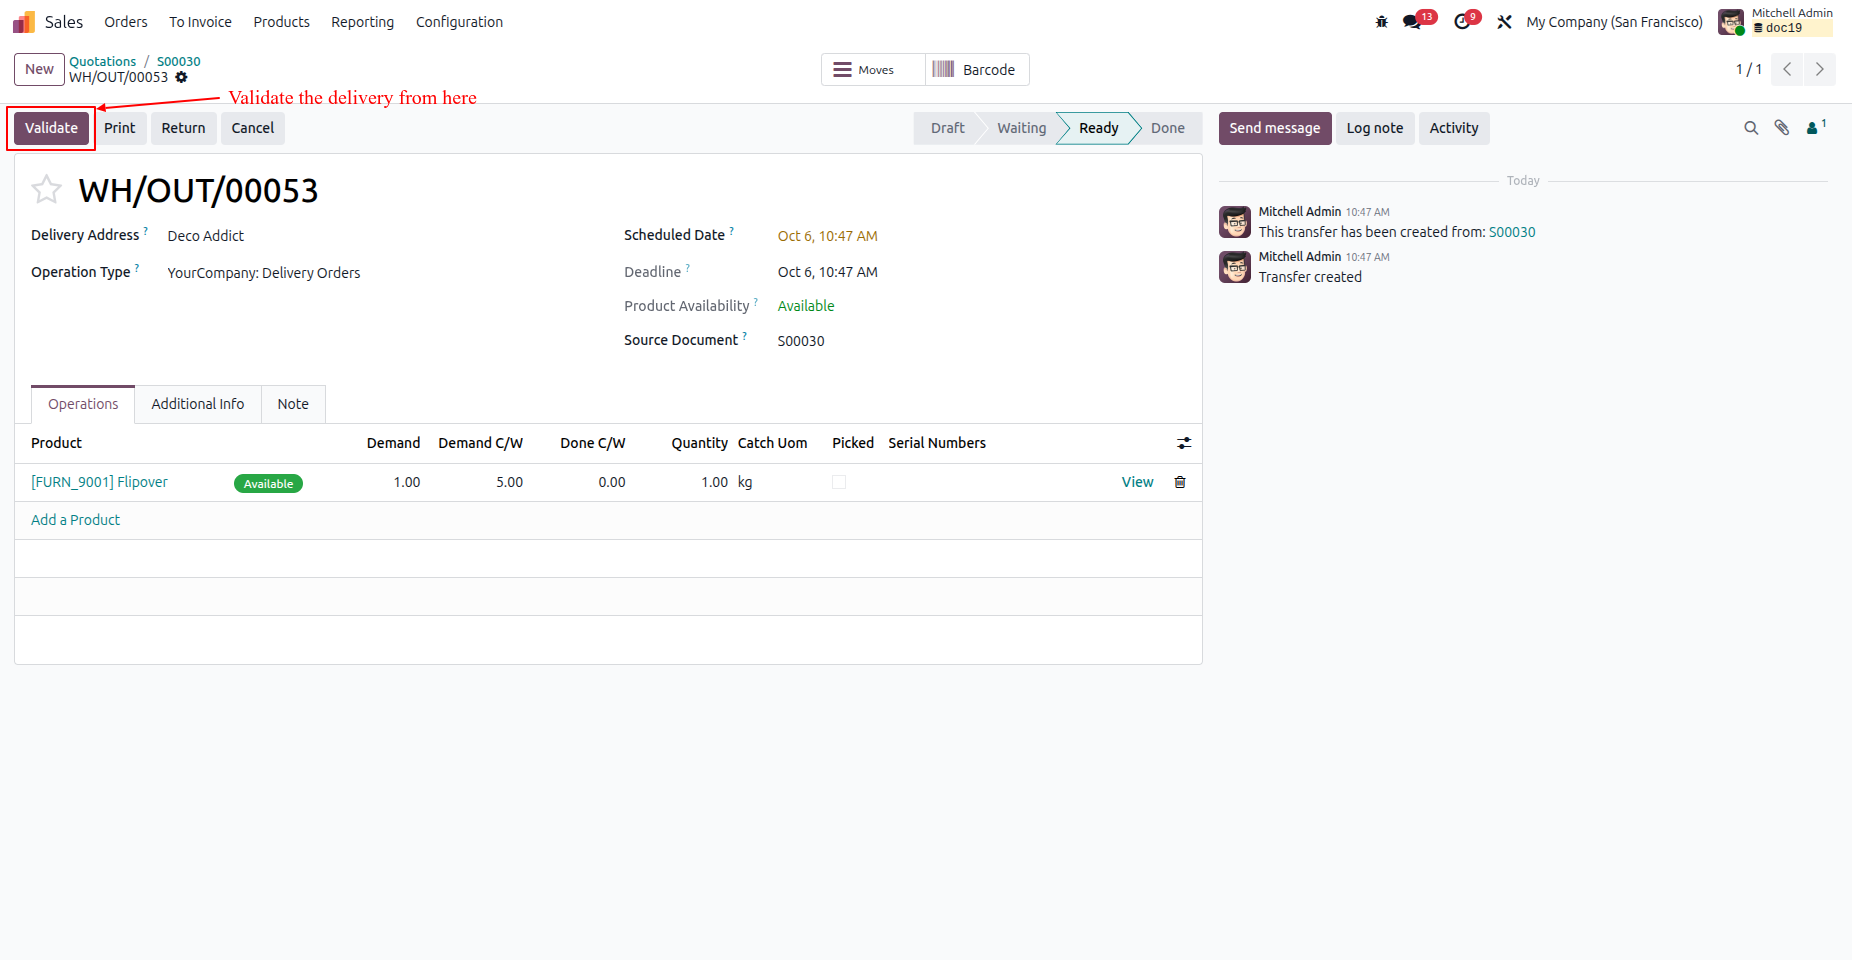Image resolution: width=1852 pixels, height=960 pixels.
Task: Open Mitchell Admin user menu
Action: pyautogui.click(x=1776, y=22)
